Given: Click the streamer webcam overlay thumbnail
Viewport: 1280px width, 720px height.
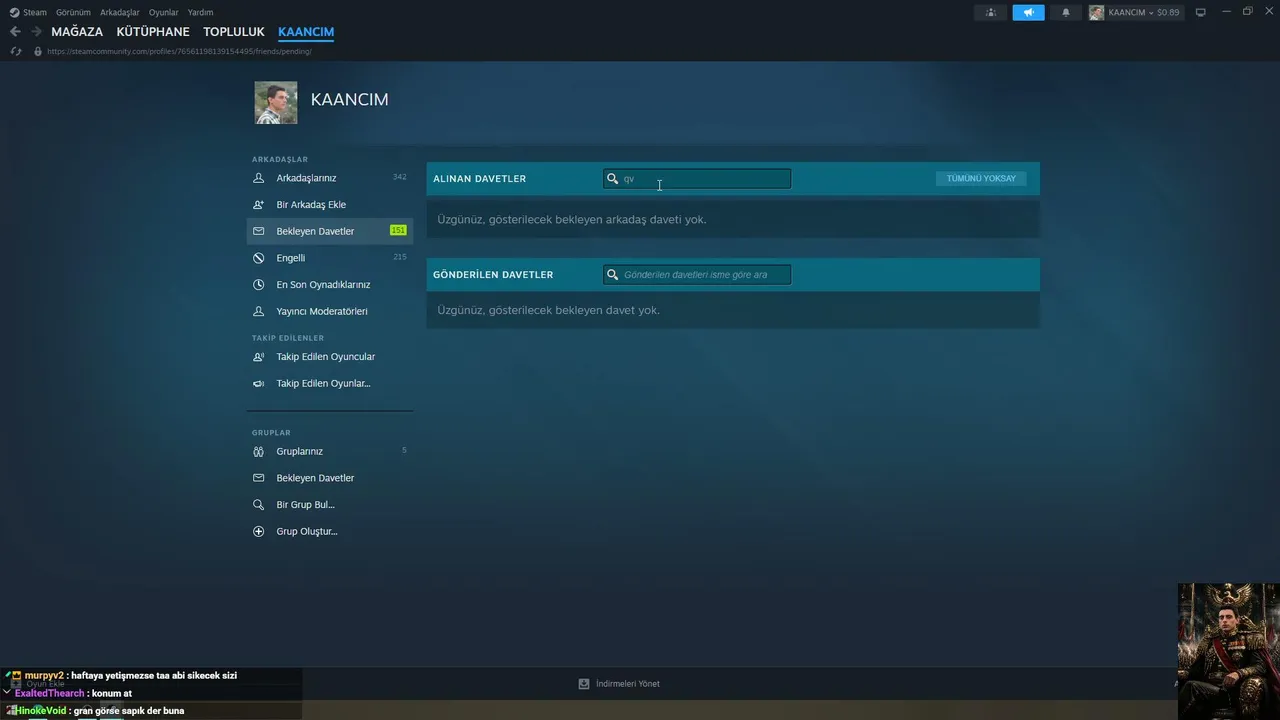Looking at the screenshot, I should pos(1228,651).
